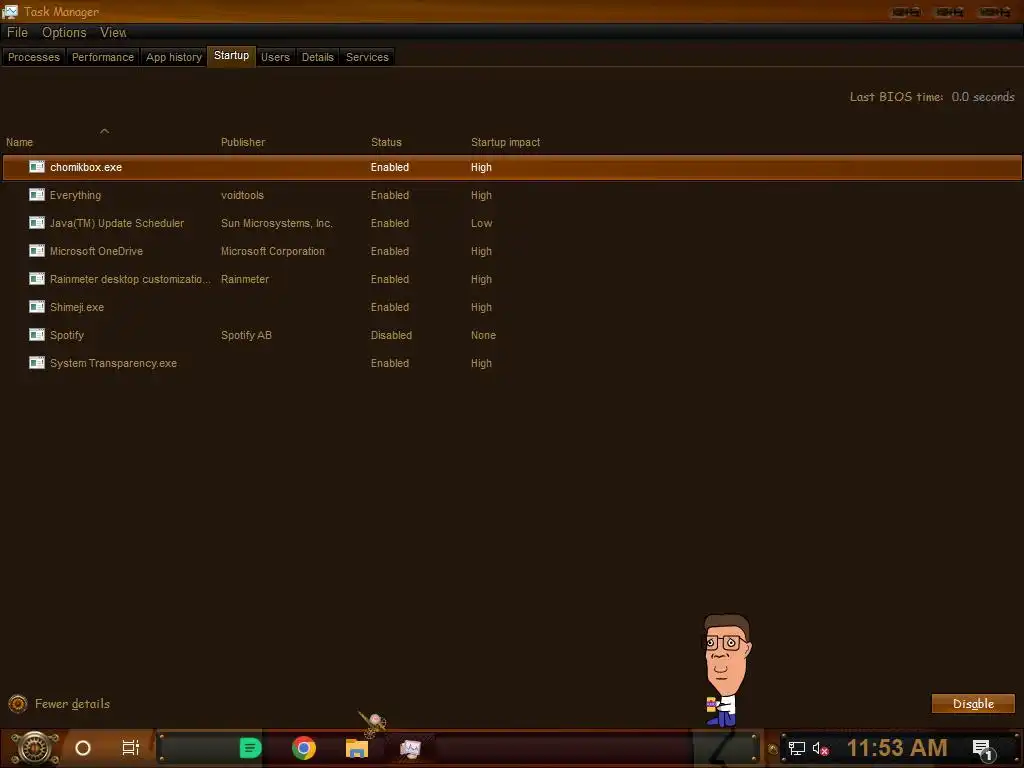The width and height of the screenshot is (1024, 768).
Task: Open Task View on the taskbar
Action: tap(131, 748)
